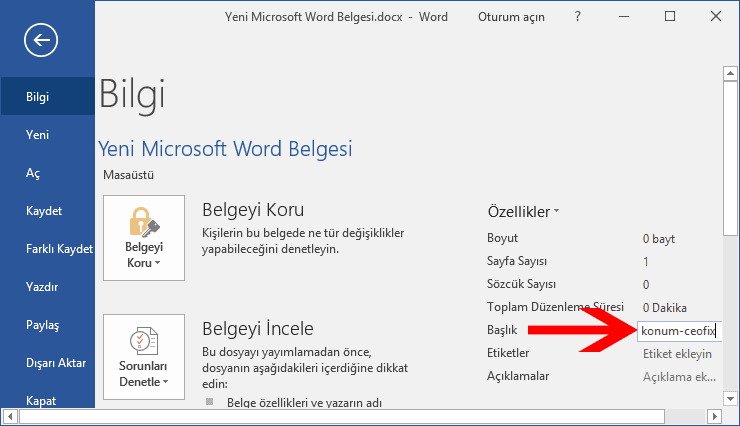The image size is (740, 426).
Task: Click the Toplam Düzenleme Süresi label
Action: tap(555, 307)
